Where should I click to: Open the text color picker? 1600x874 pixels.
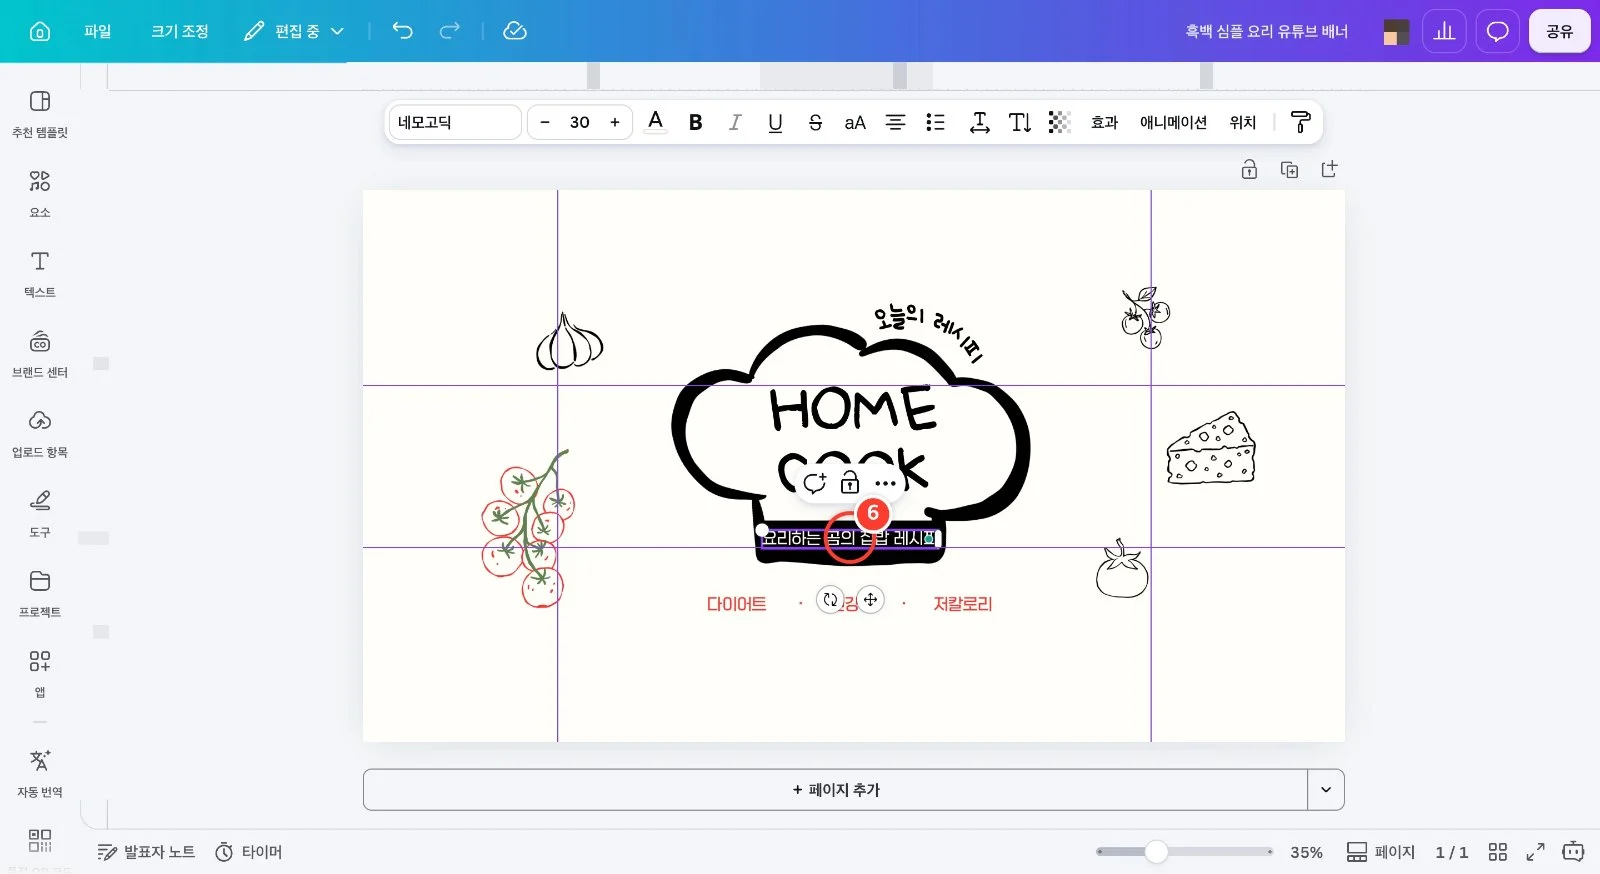point(655,122)
